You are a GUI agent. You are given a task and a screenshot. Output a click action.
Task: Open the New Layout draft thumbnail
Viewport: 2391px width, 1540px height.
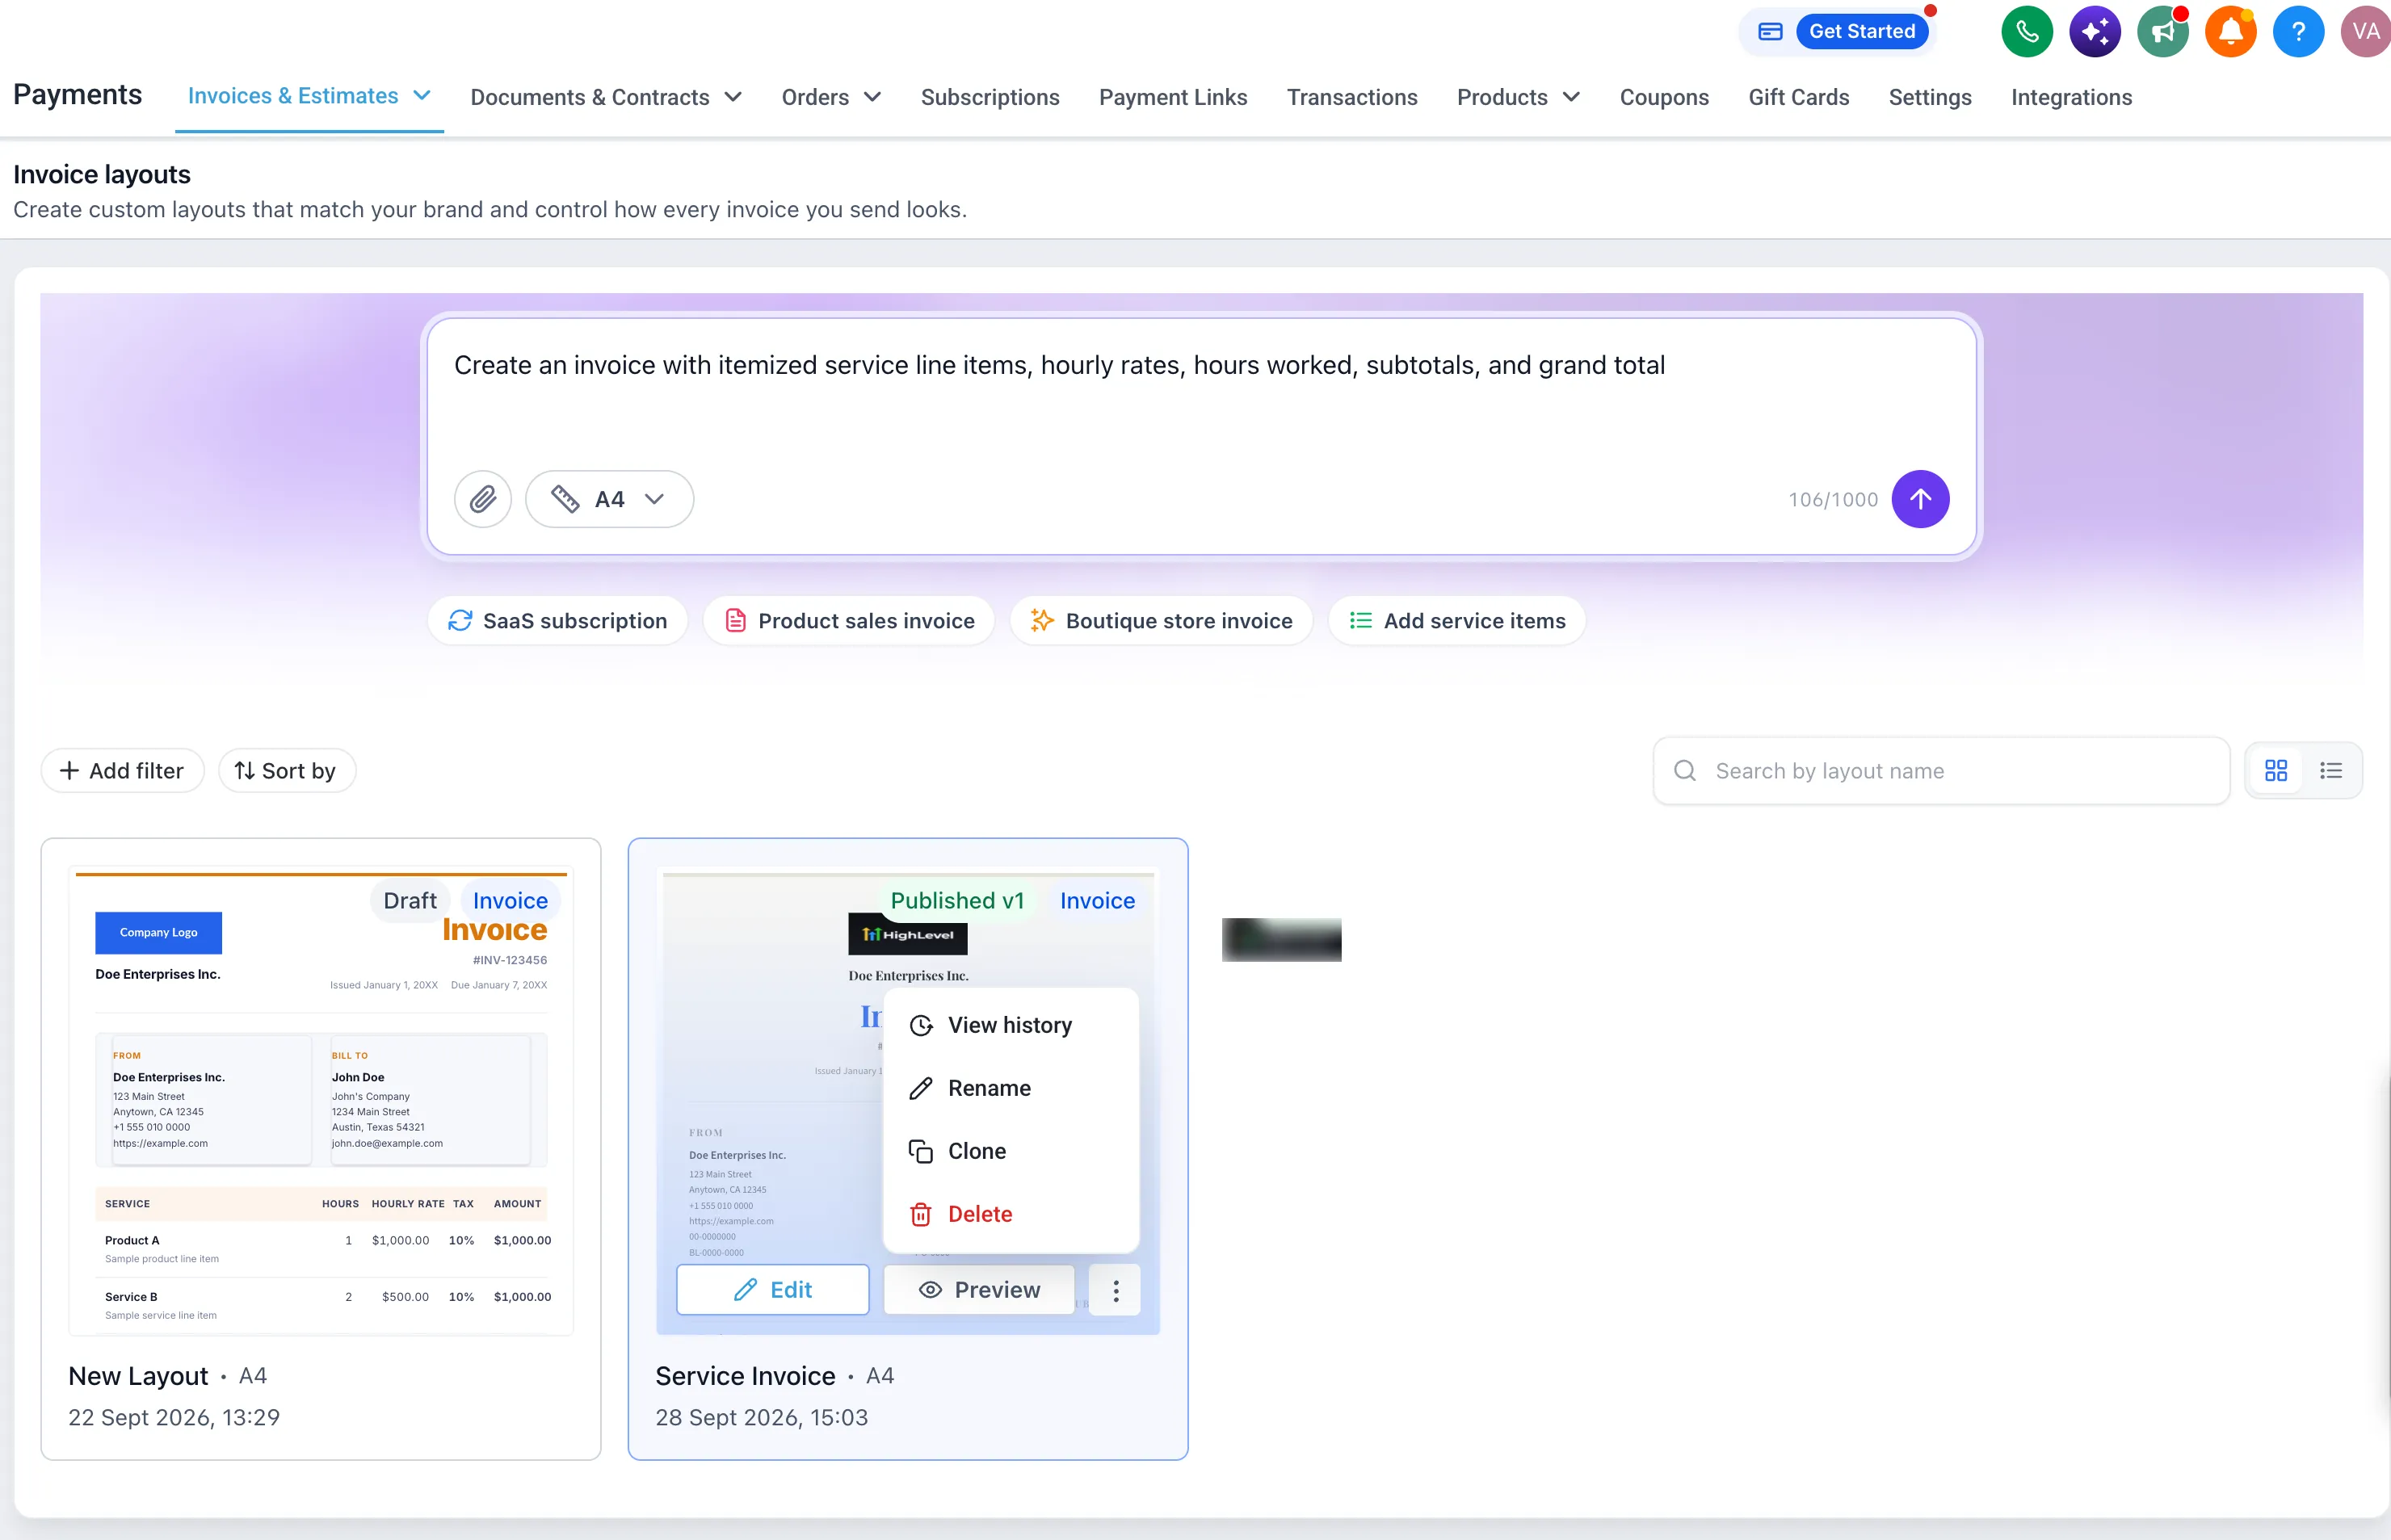(x=321, y=1100)
